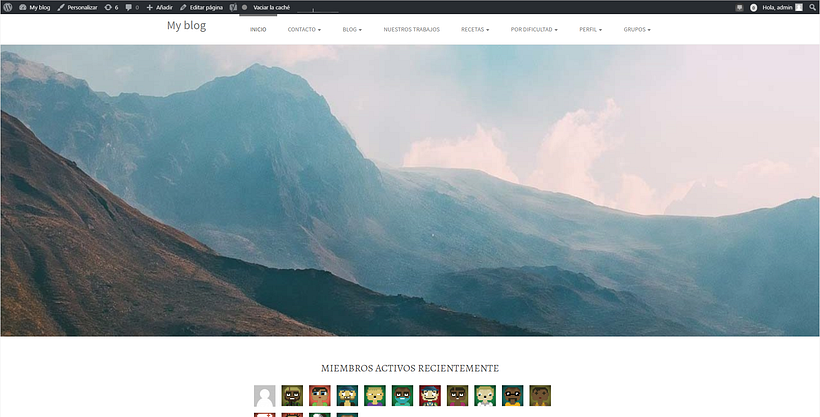Open the WordPress logo menu

click(x=7, y=7)
